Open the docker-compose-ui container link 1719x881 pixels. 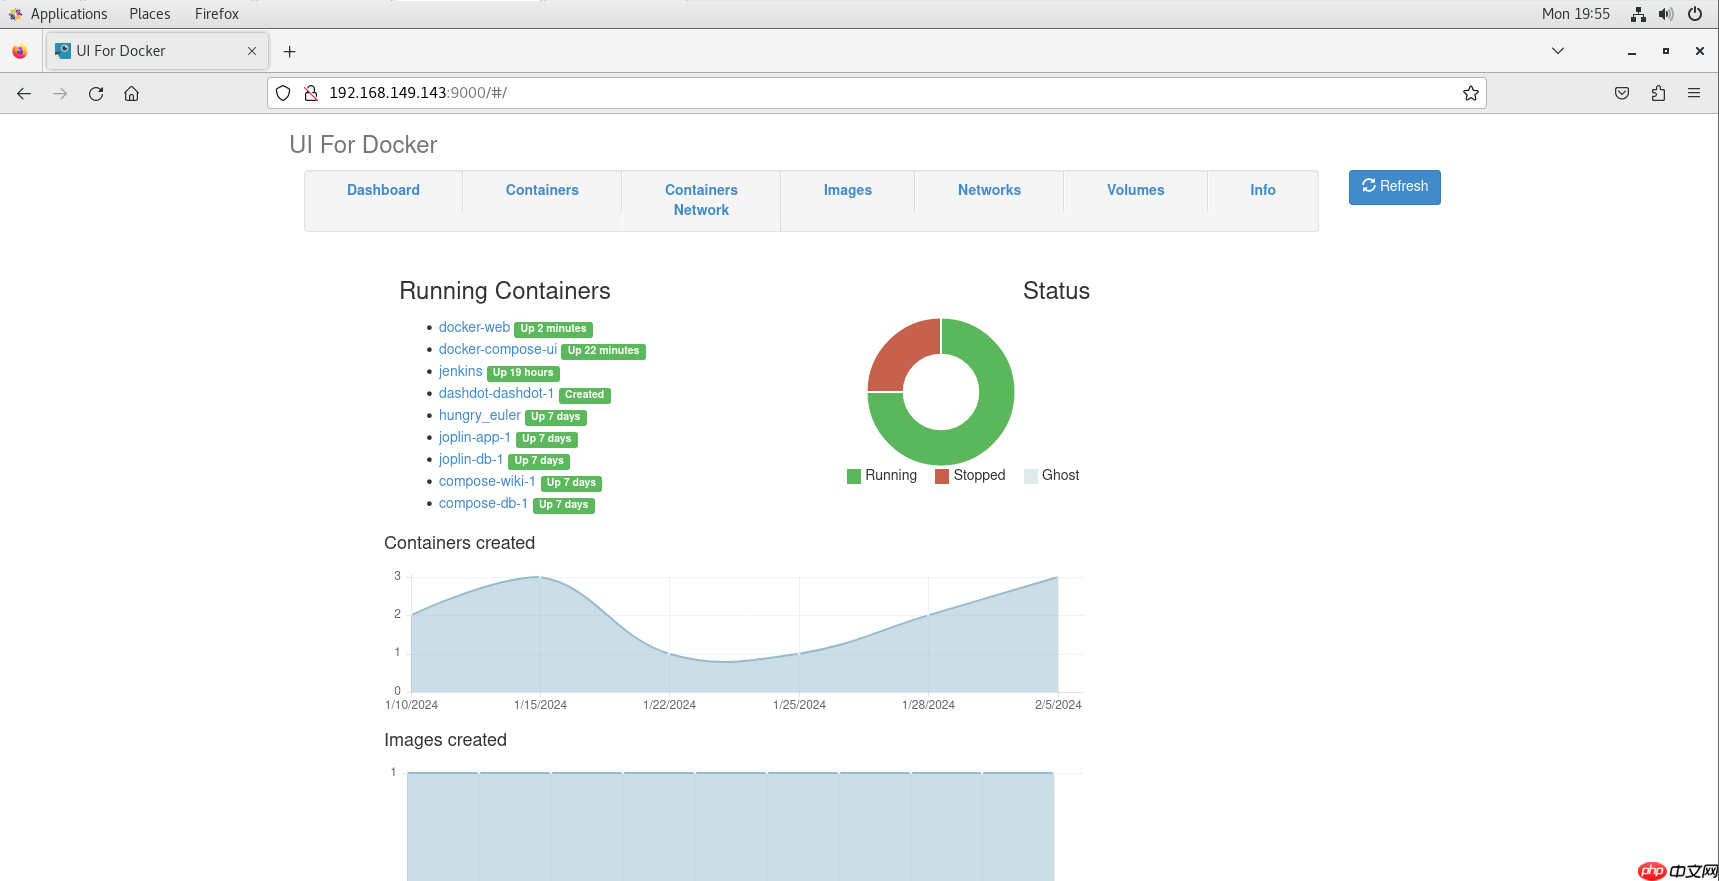(498, 349)
